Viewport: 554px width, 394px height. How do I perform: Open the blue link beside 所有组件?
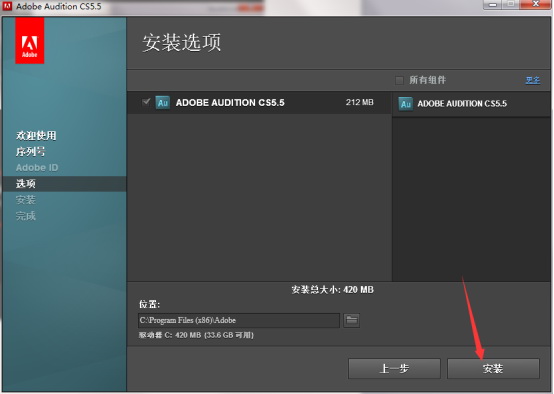533,80
